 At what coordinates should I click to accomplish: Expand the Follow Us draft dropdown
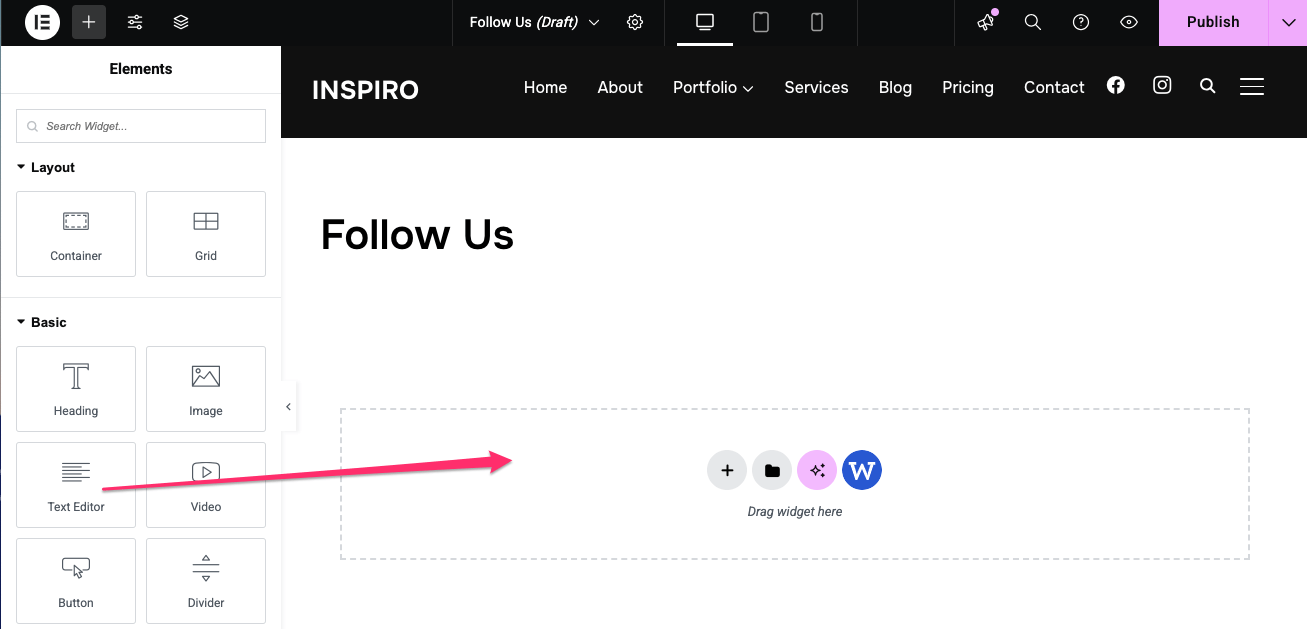click(x=594, y=22)
